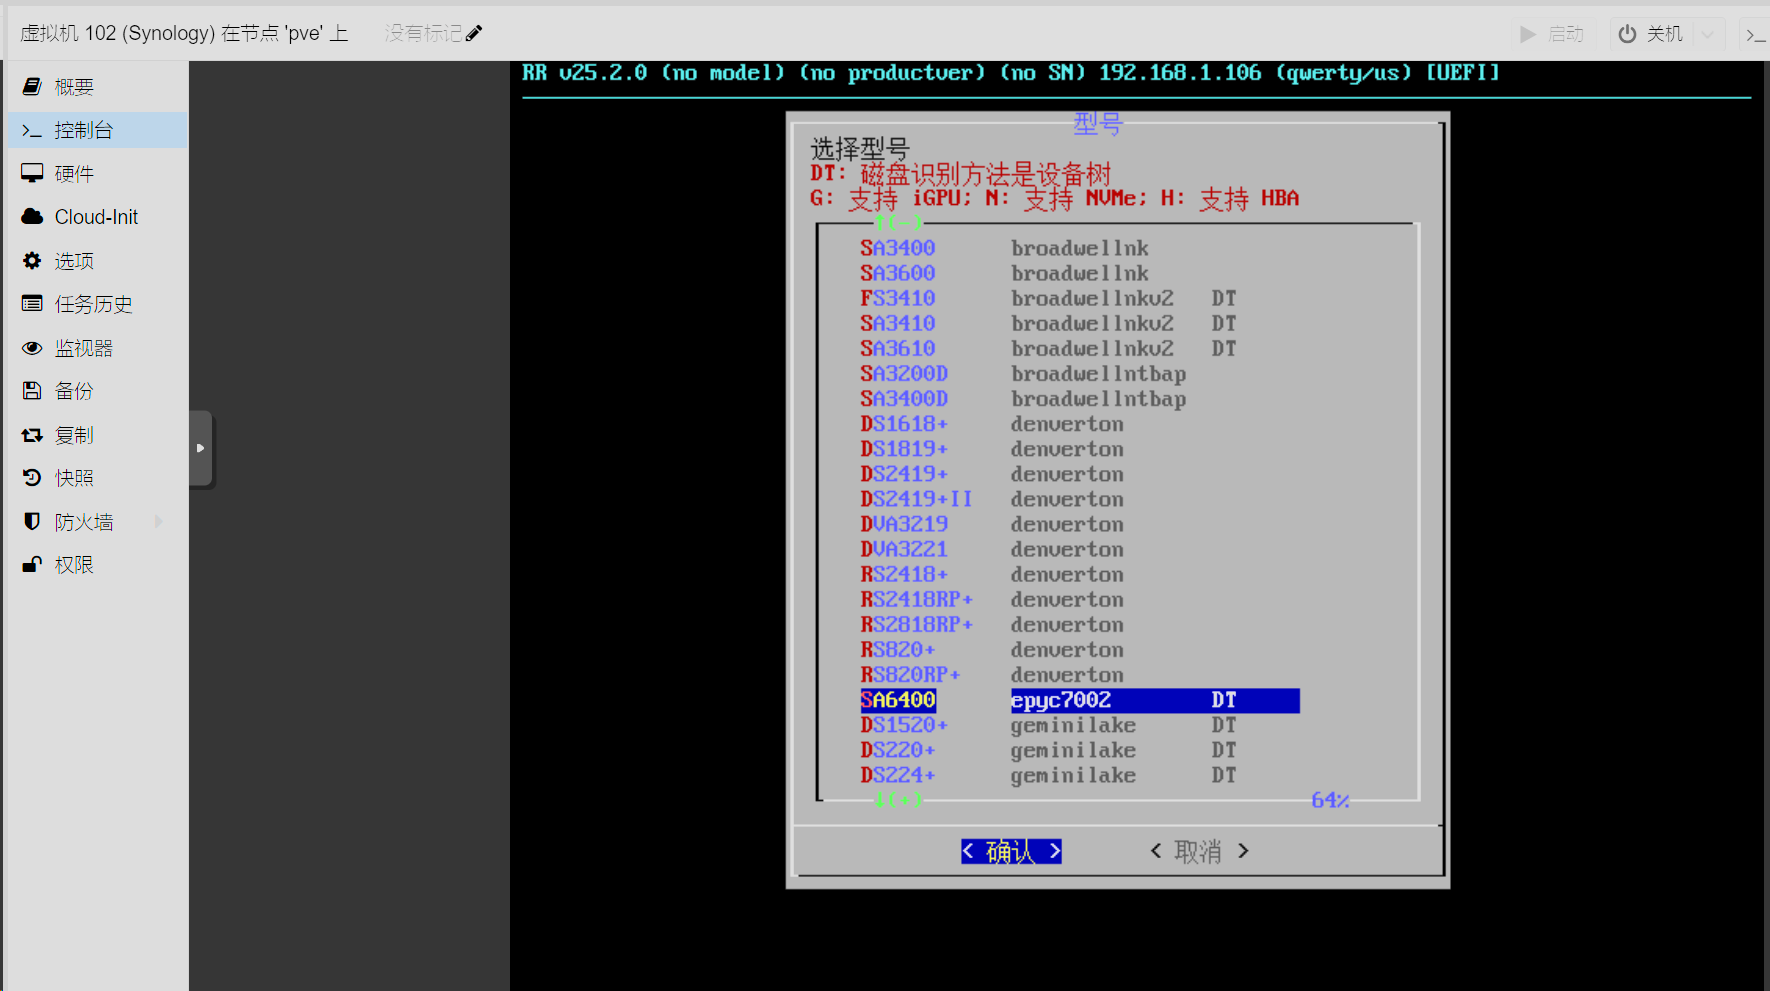
Task: Open the 任务历史 task history section
Action: pos(97,304)
